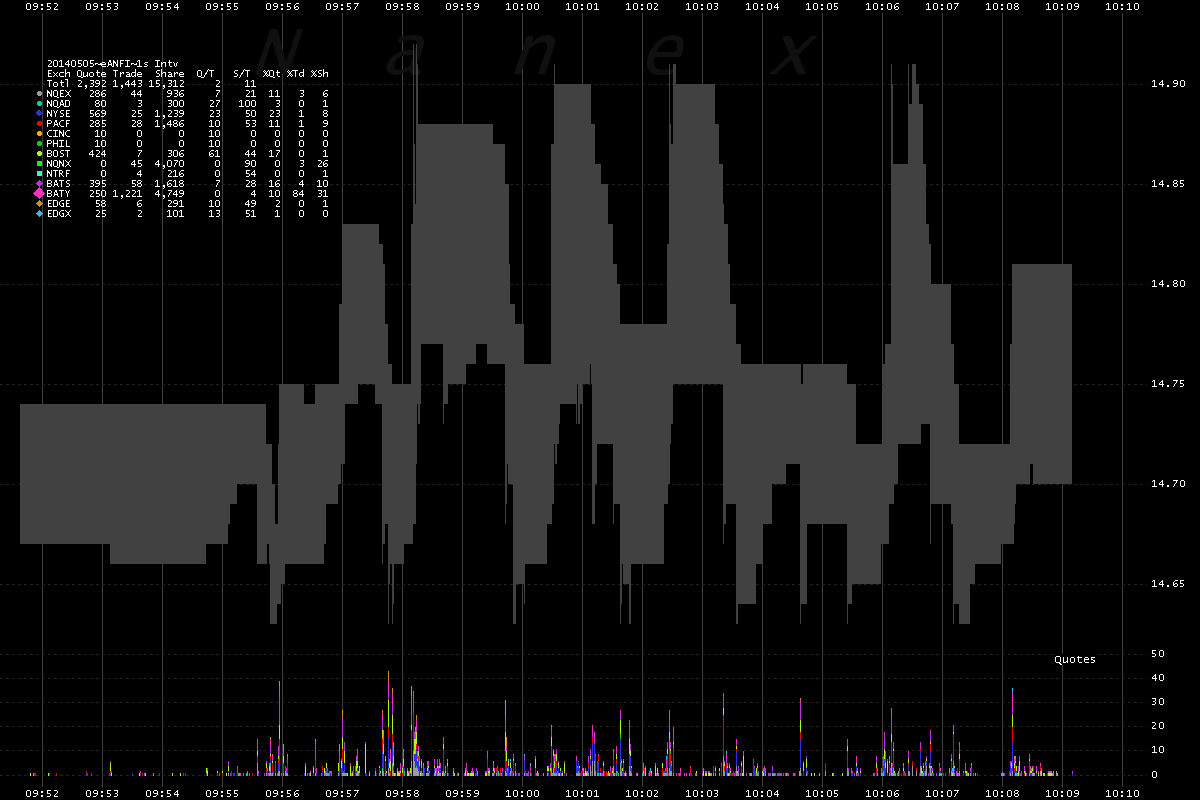This screenshot has height=800, width=1200.
Task: Click the %Sh column header
Action: (320, 73)
